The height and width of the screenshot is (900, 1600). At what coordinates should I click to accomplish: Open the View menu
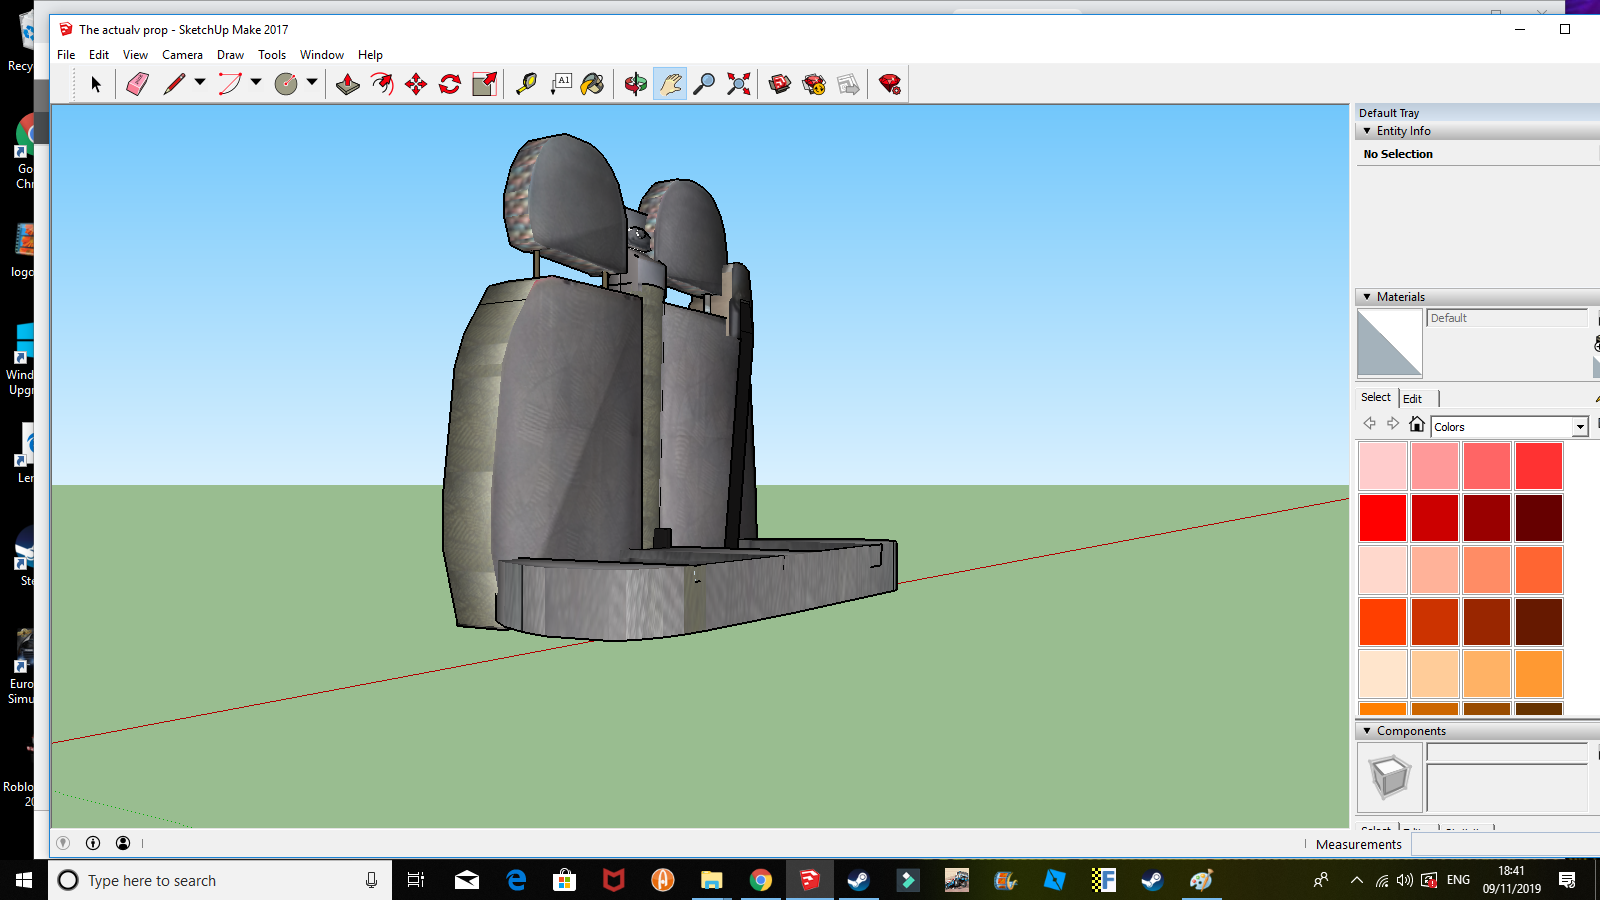(x=135, y=55)
